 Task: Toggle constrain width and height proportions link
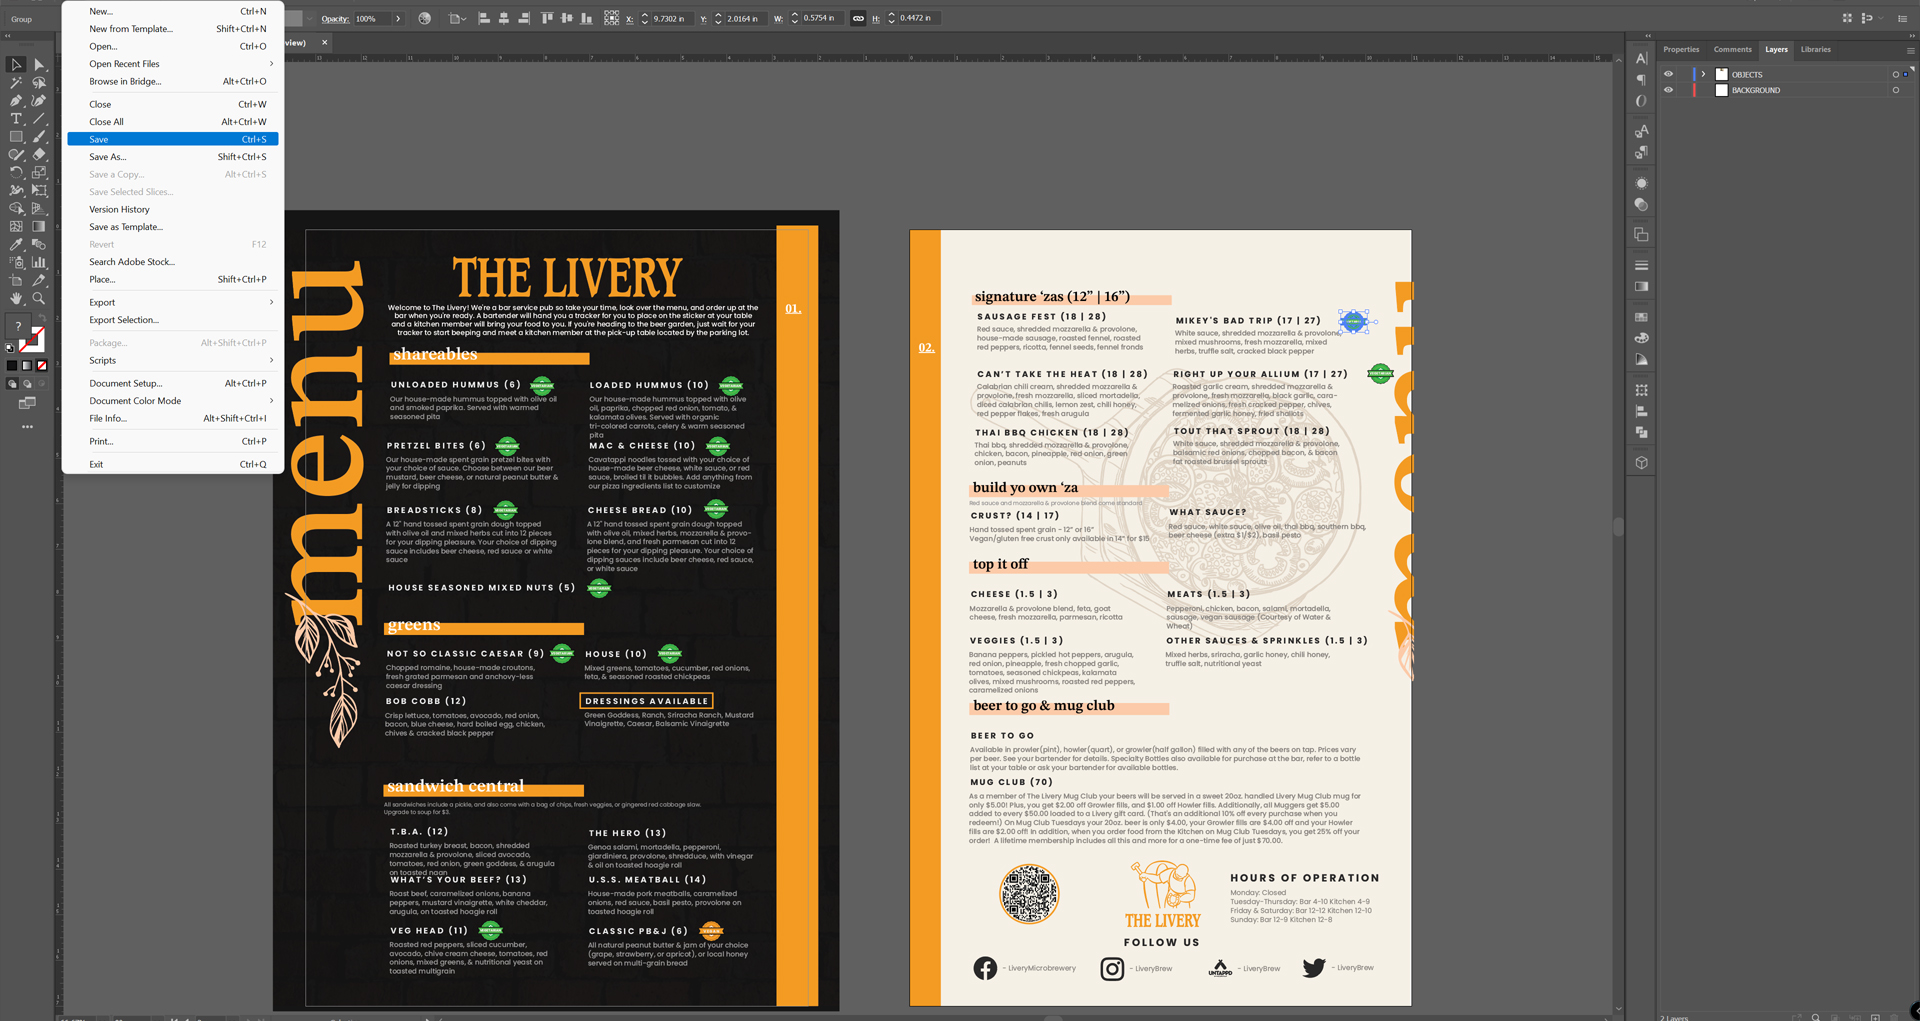858,18
